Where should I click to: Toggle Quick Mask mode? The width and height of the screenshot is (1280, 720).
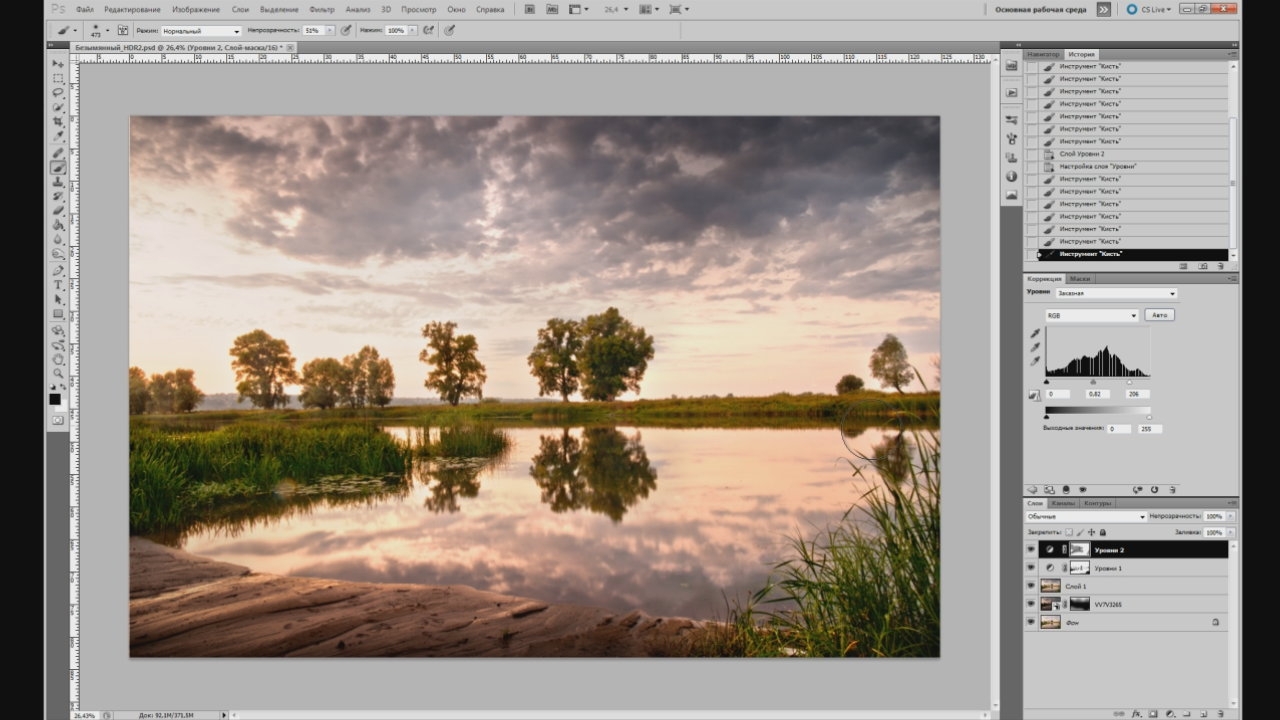[57, 420]
